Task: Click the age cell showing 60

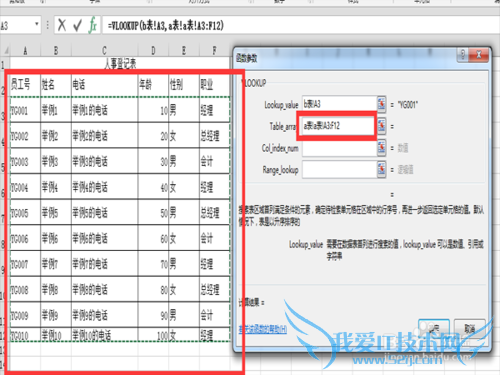Action: click(x=153, y=238)
